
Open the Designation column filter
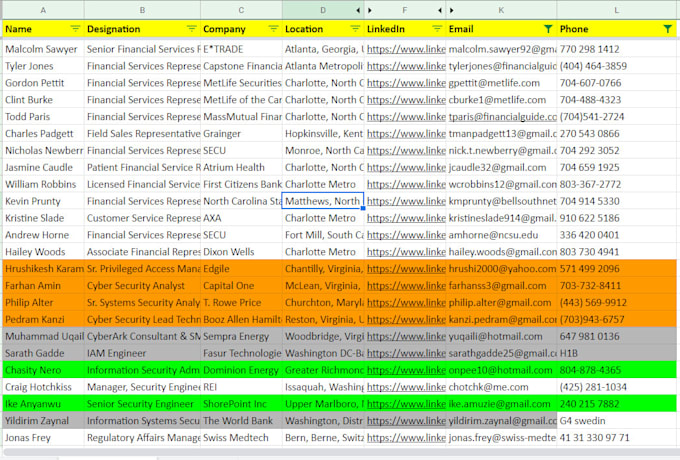192,29
